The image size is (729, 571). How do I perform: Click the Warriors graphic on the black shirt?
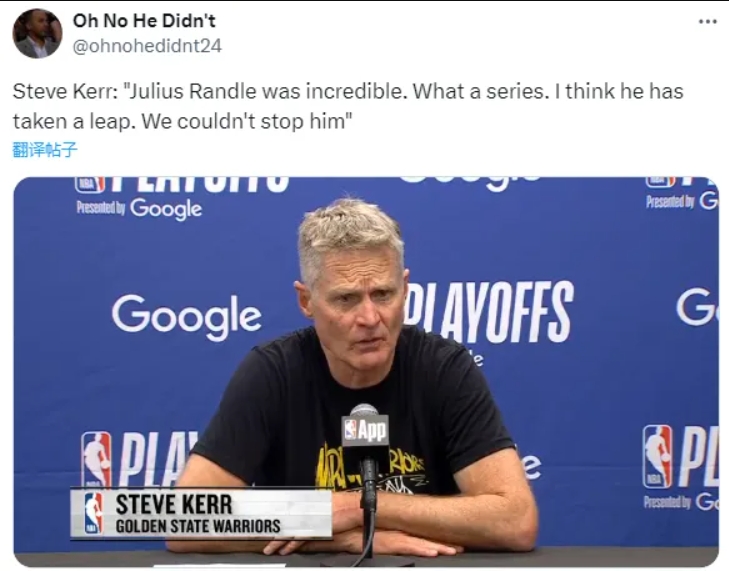tap(370, 470)
